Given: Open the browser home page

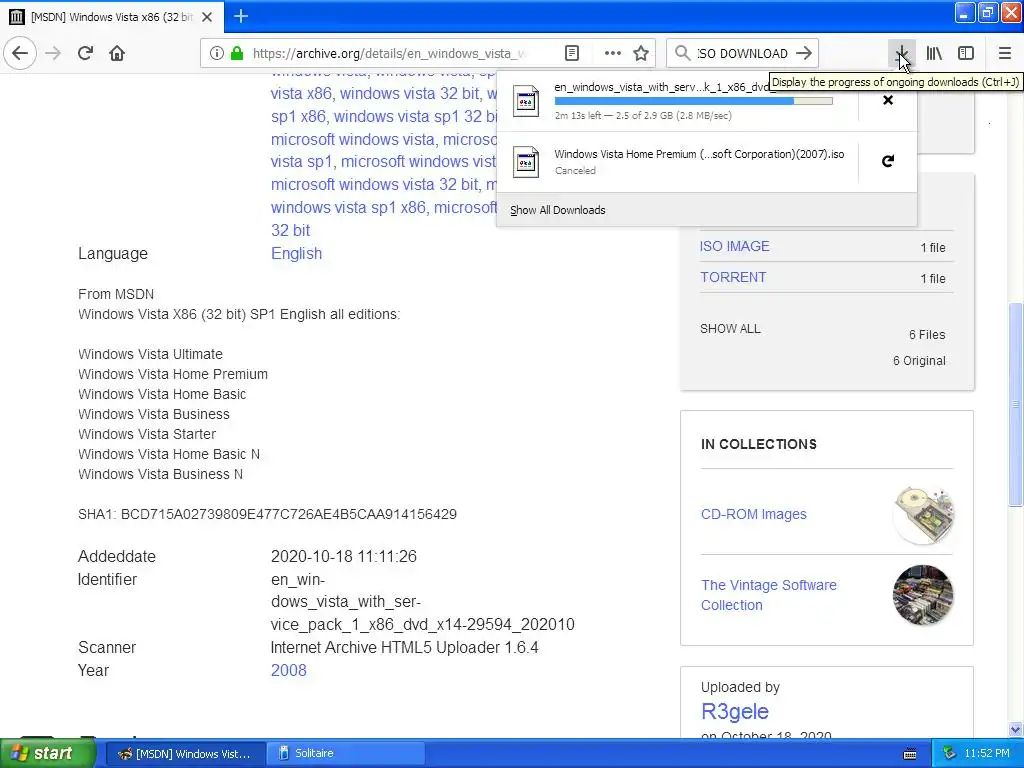Looking at the screenshot, I should pyautogui.click(x=117, y=53).
